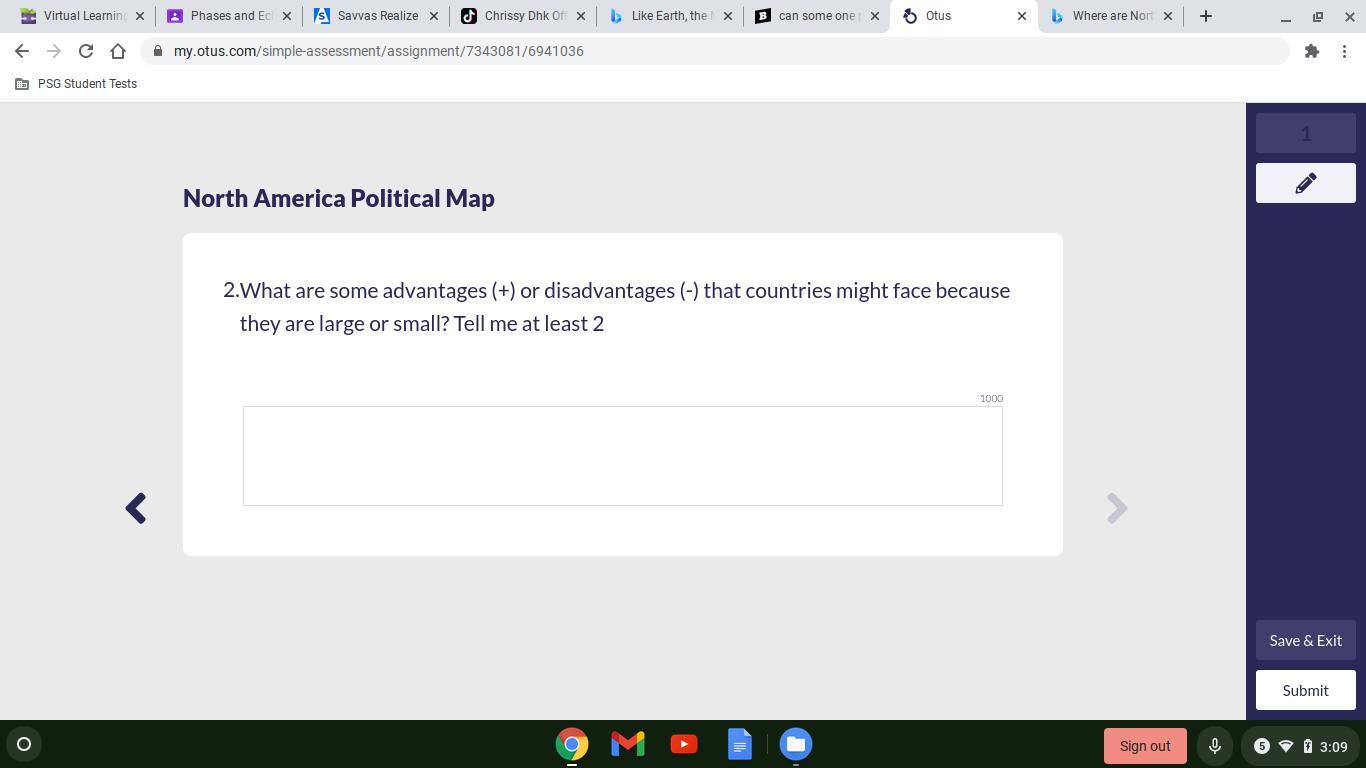1366x768 pixels.
Task: Open the extensions puzzle icon
Action: point(1312,51)
